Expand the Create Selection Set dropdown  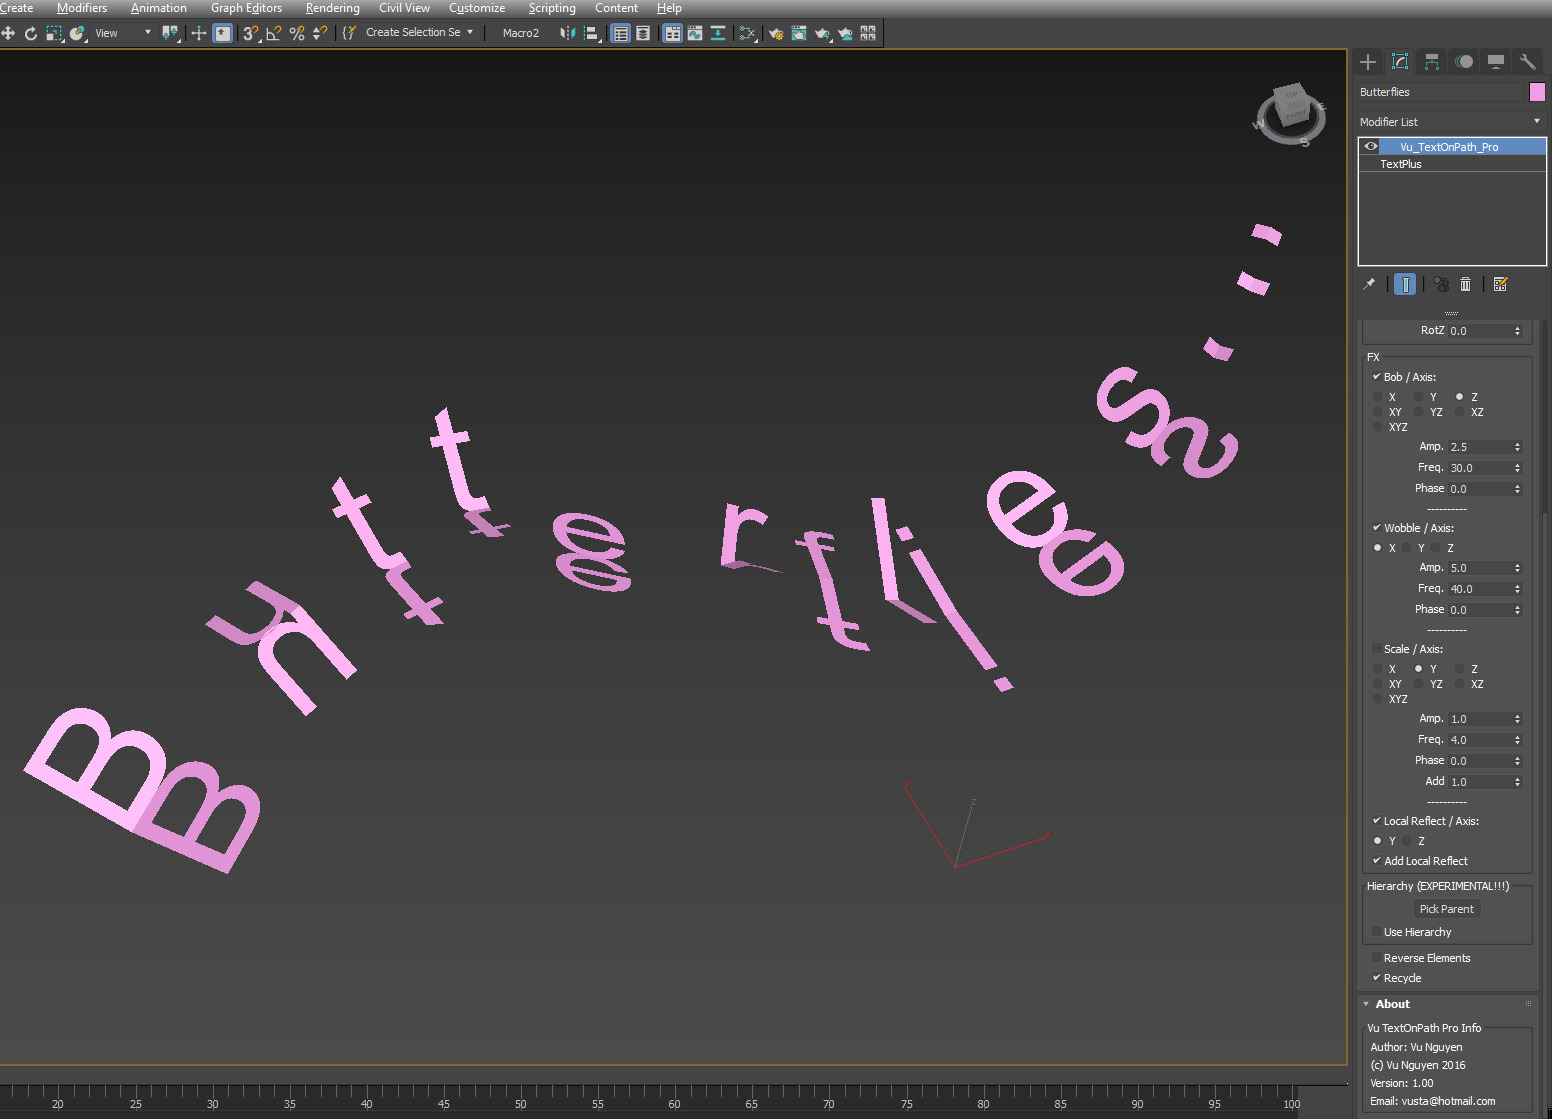[470, 33]
